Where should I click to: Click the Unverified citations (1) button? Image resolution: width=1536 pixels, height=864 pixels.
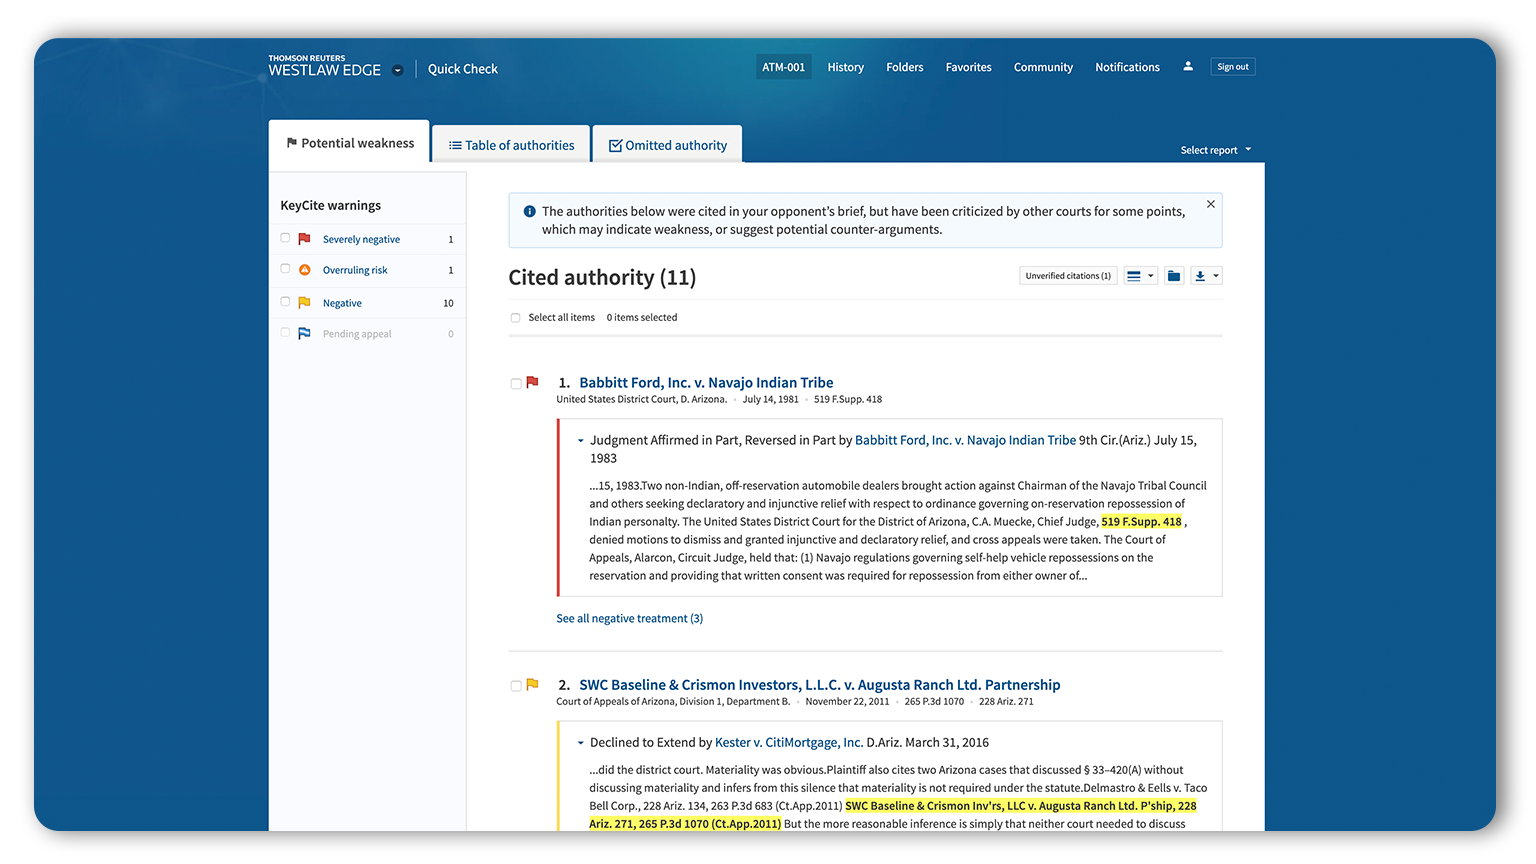[1068, 276]
